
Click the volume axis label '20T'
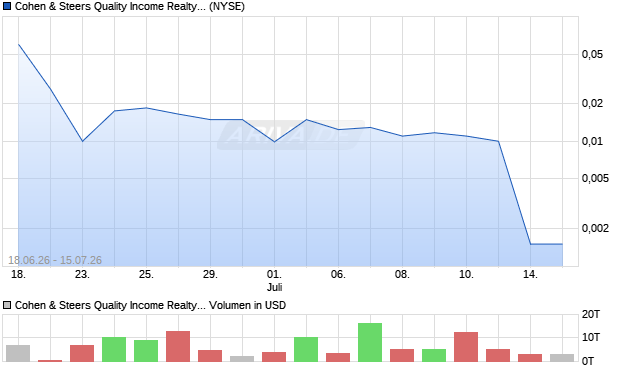[x=591, y=314]
